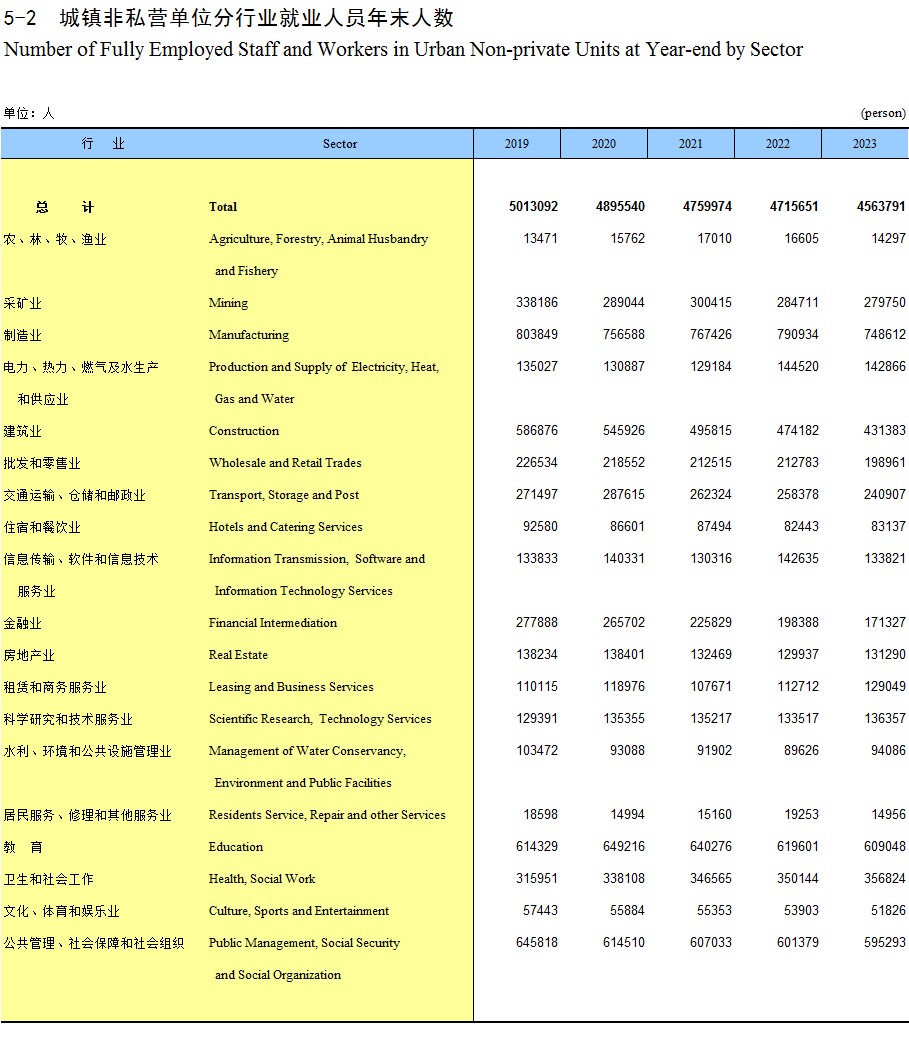Click Construction 2023 value 431383
Screen dimensions: 909x1055
point(884,430)
